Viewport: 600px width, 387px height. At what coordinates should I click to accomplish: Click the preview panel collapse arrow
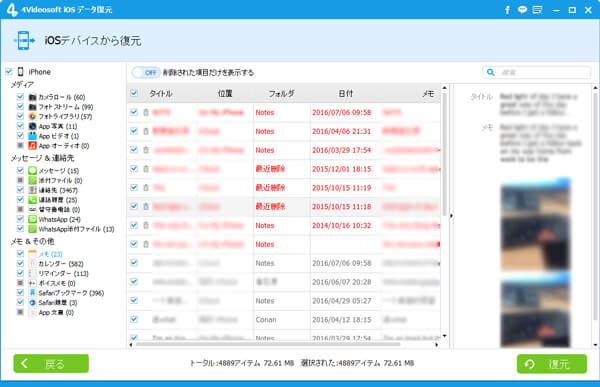click(451, 216)
